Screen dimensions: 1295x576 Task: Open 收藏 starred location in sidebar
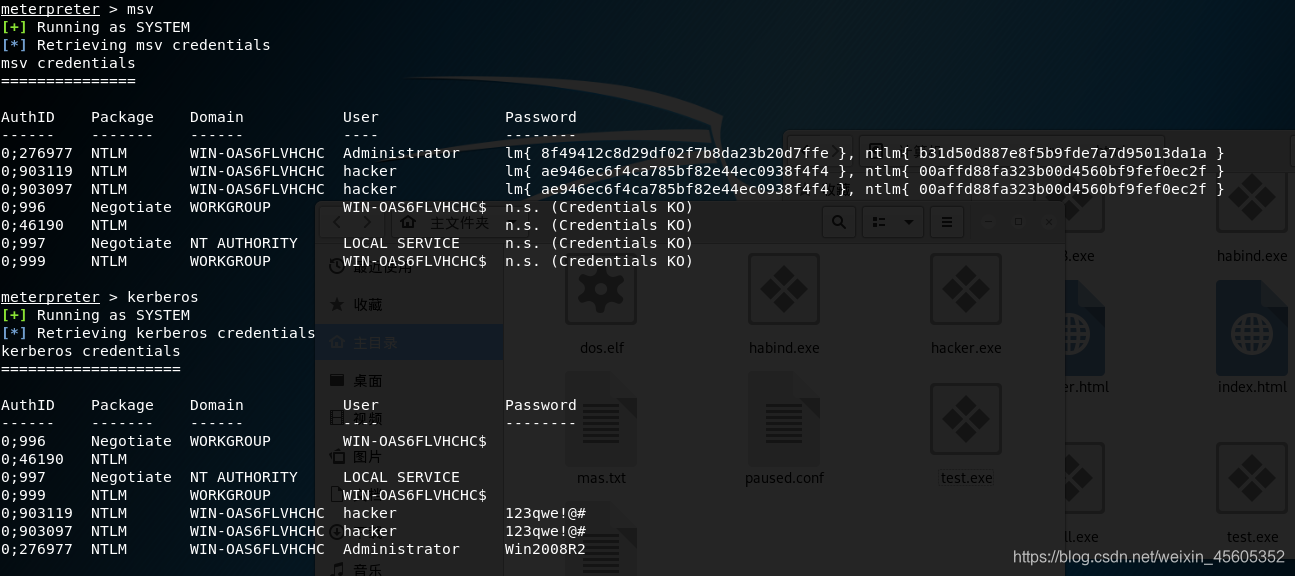tap(410, 304)
